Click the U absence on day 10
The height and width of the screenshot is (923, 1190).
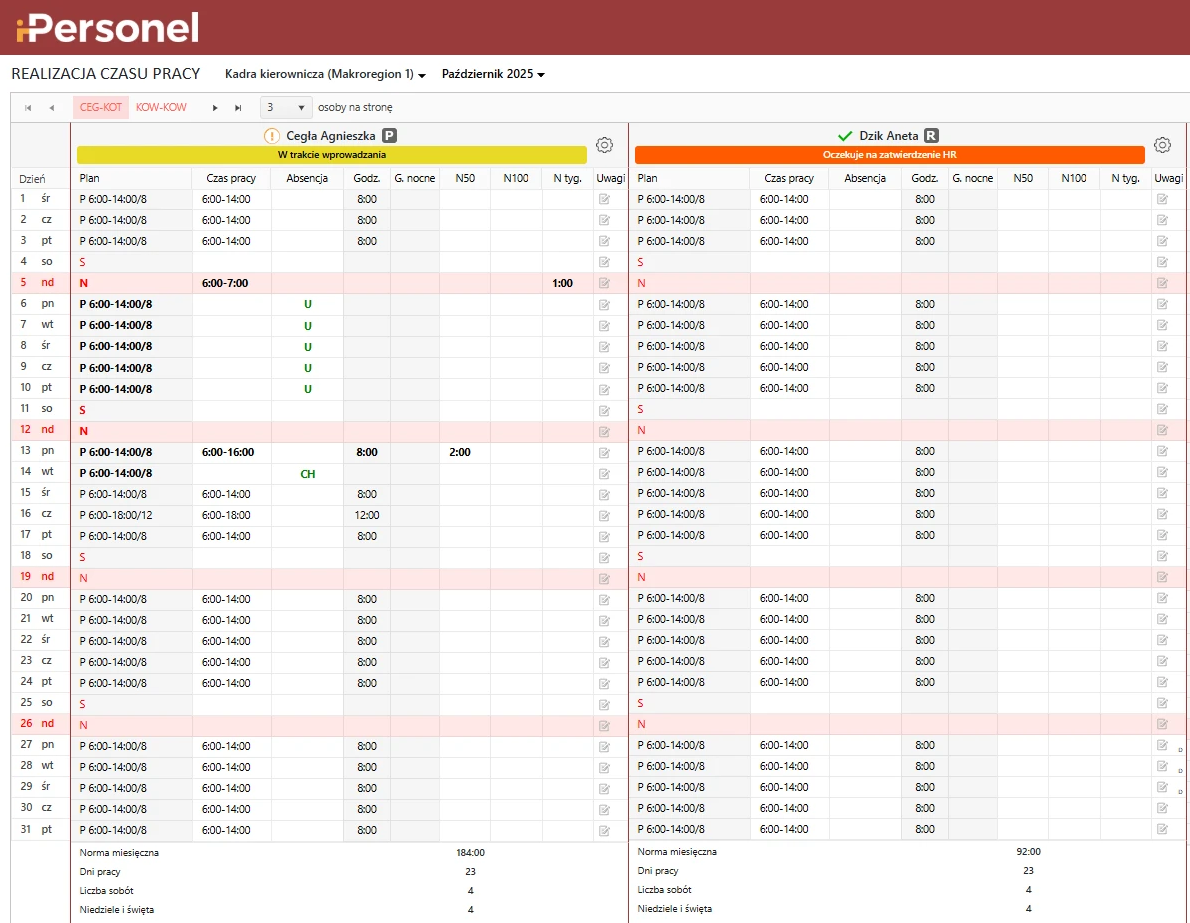point(307,389)
